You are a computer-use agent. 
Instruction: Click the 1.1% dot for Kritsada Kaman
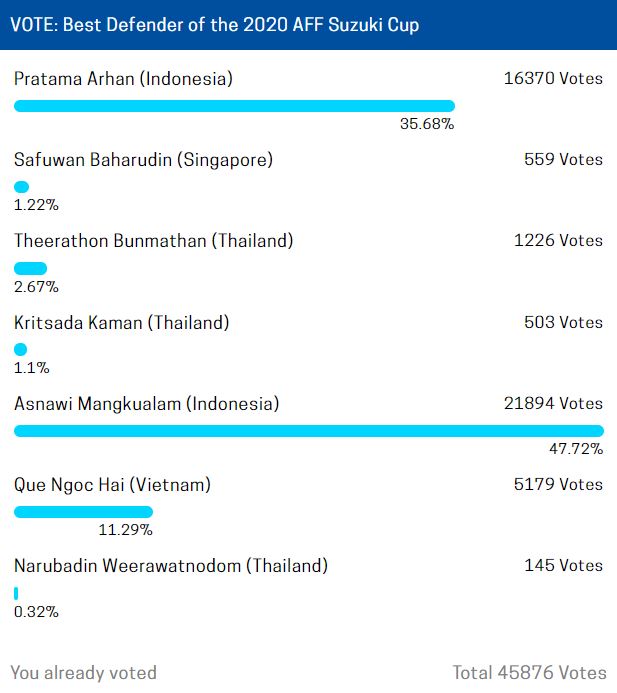coord(20,350)
